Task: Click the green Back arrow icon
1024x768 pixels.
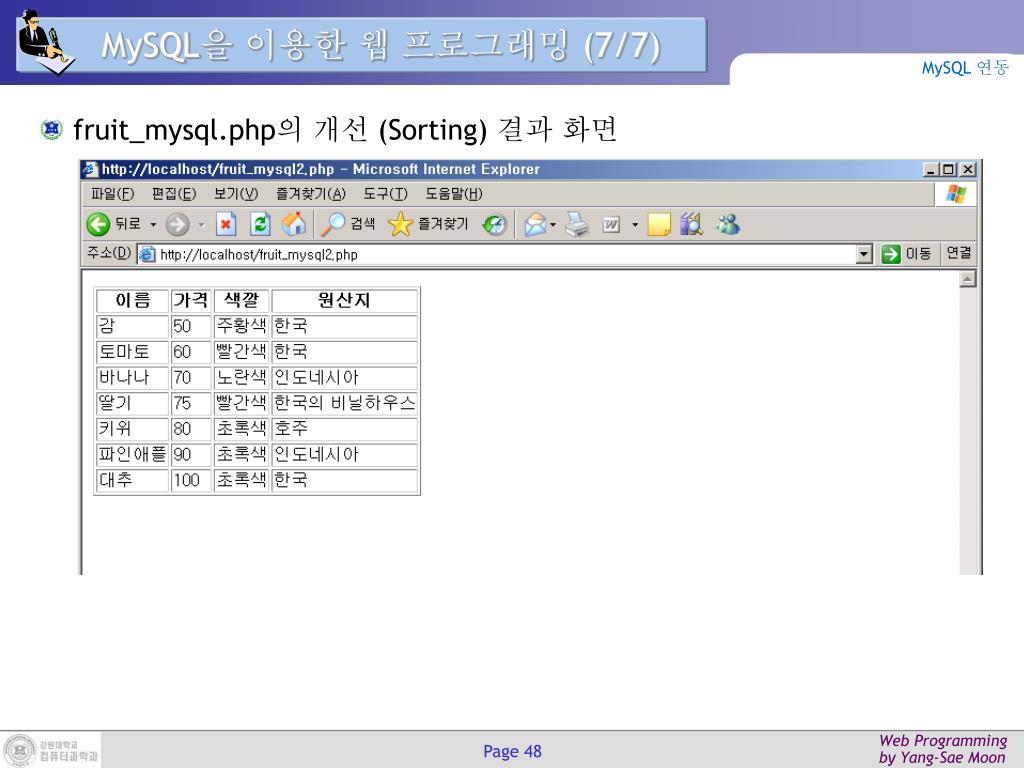Action: point(98,225)
